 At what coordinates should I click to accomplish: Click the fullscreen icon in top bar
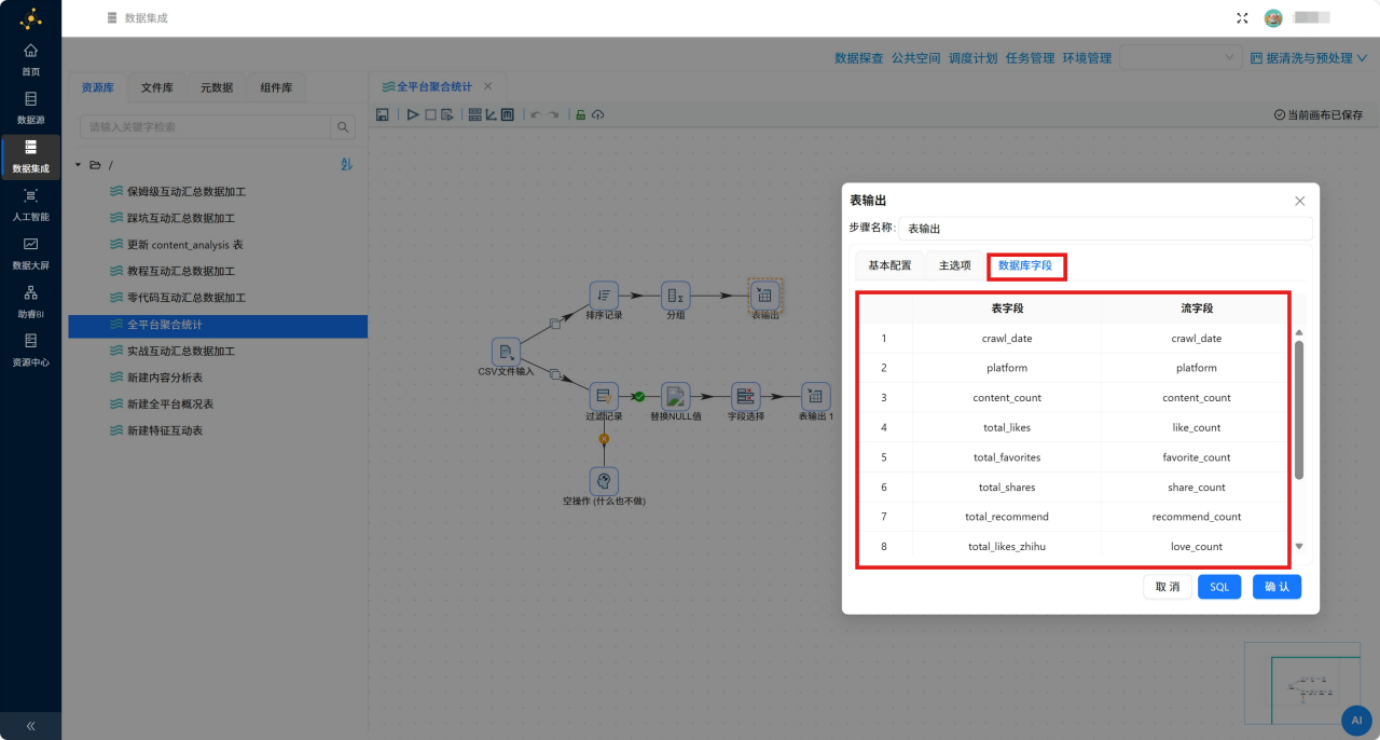click(1243, 18)
